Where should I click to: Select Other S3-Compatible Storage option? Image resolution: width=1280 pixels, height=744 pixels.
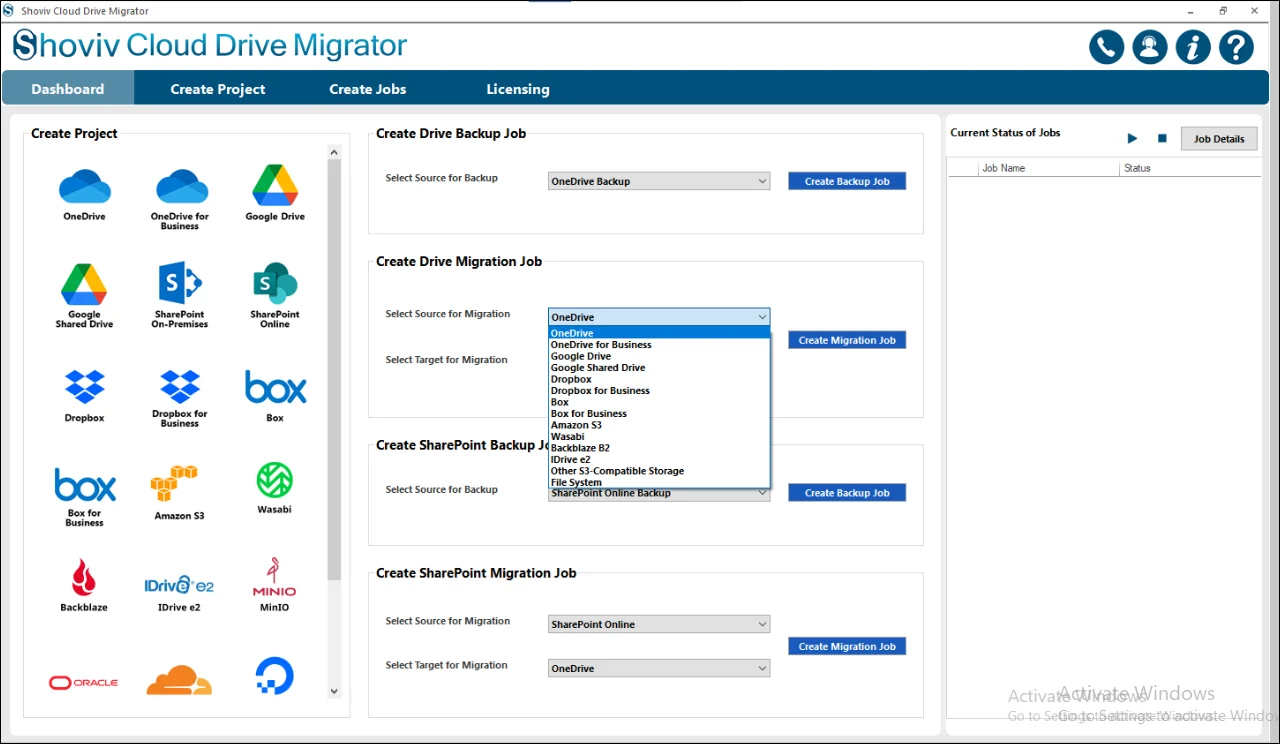pyautogui.click(x=659, y=471)
